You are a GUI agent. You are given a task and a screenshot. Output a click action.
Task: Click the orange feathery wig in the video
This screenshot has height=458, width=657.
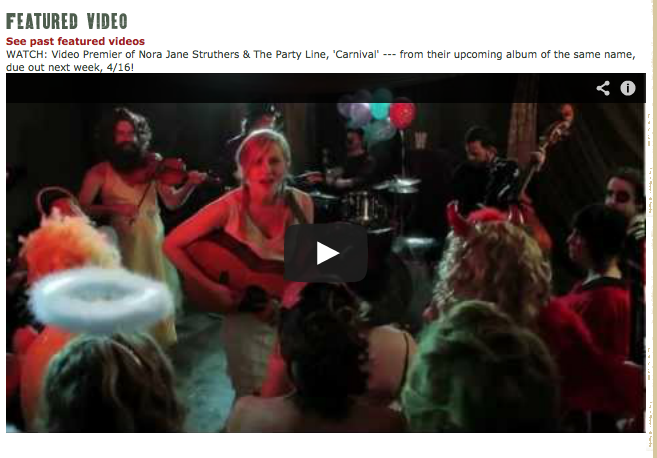tap(67, 245)
